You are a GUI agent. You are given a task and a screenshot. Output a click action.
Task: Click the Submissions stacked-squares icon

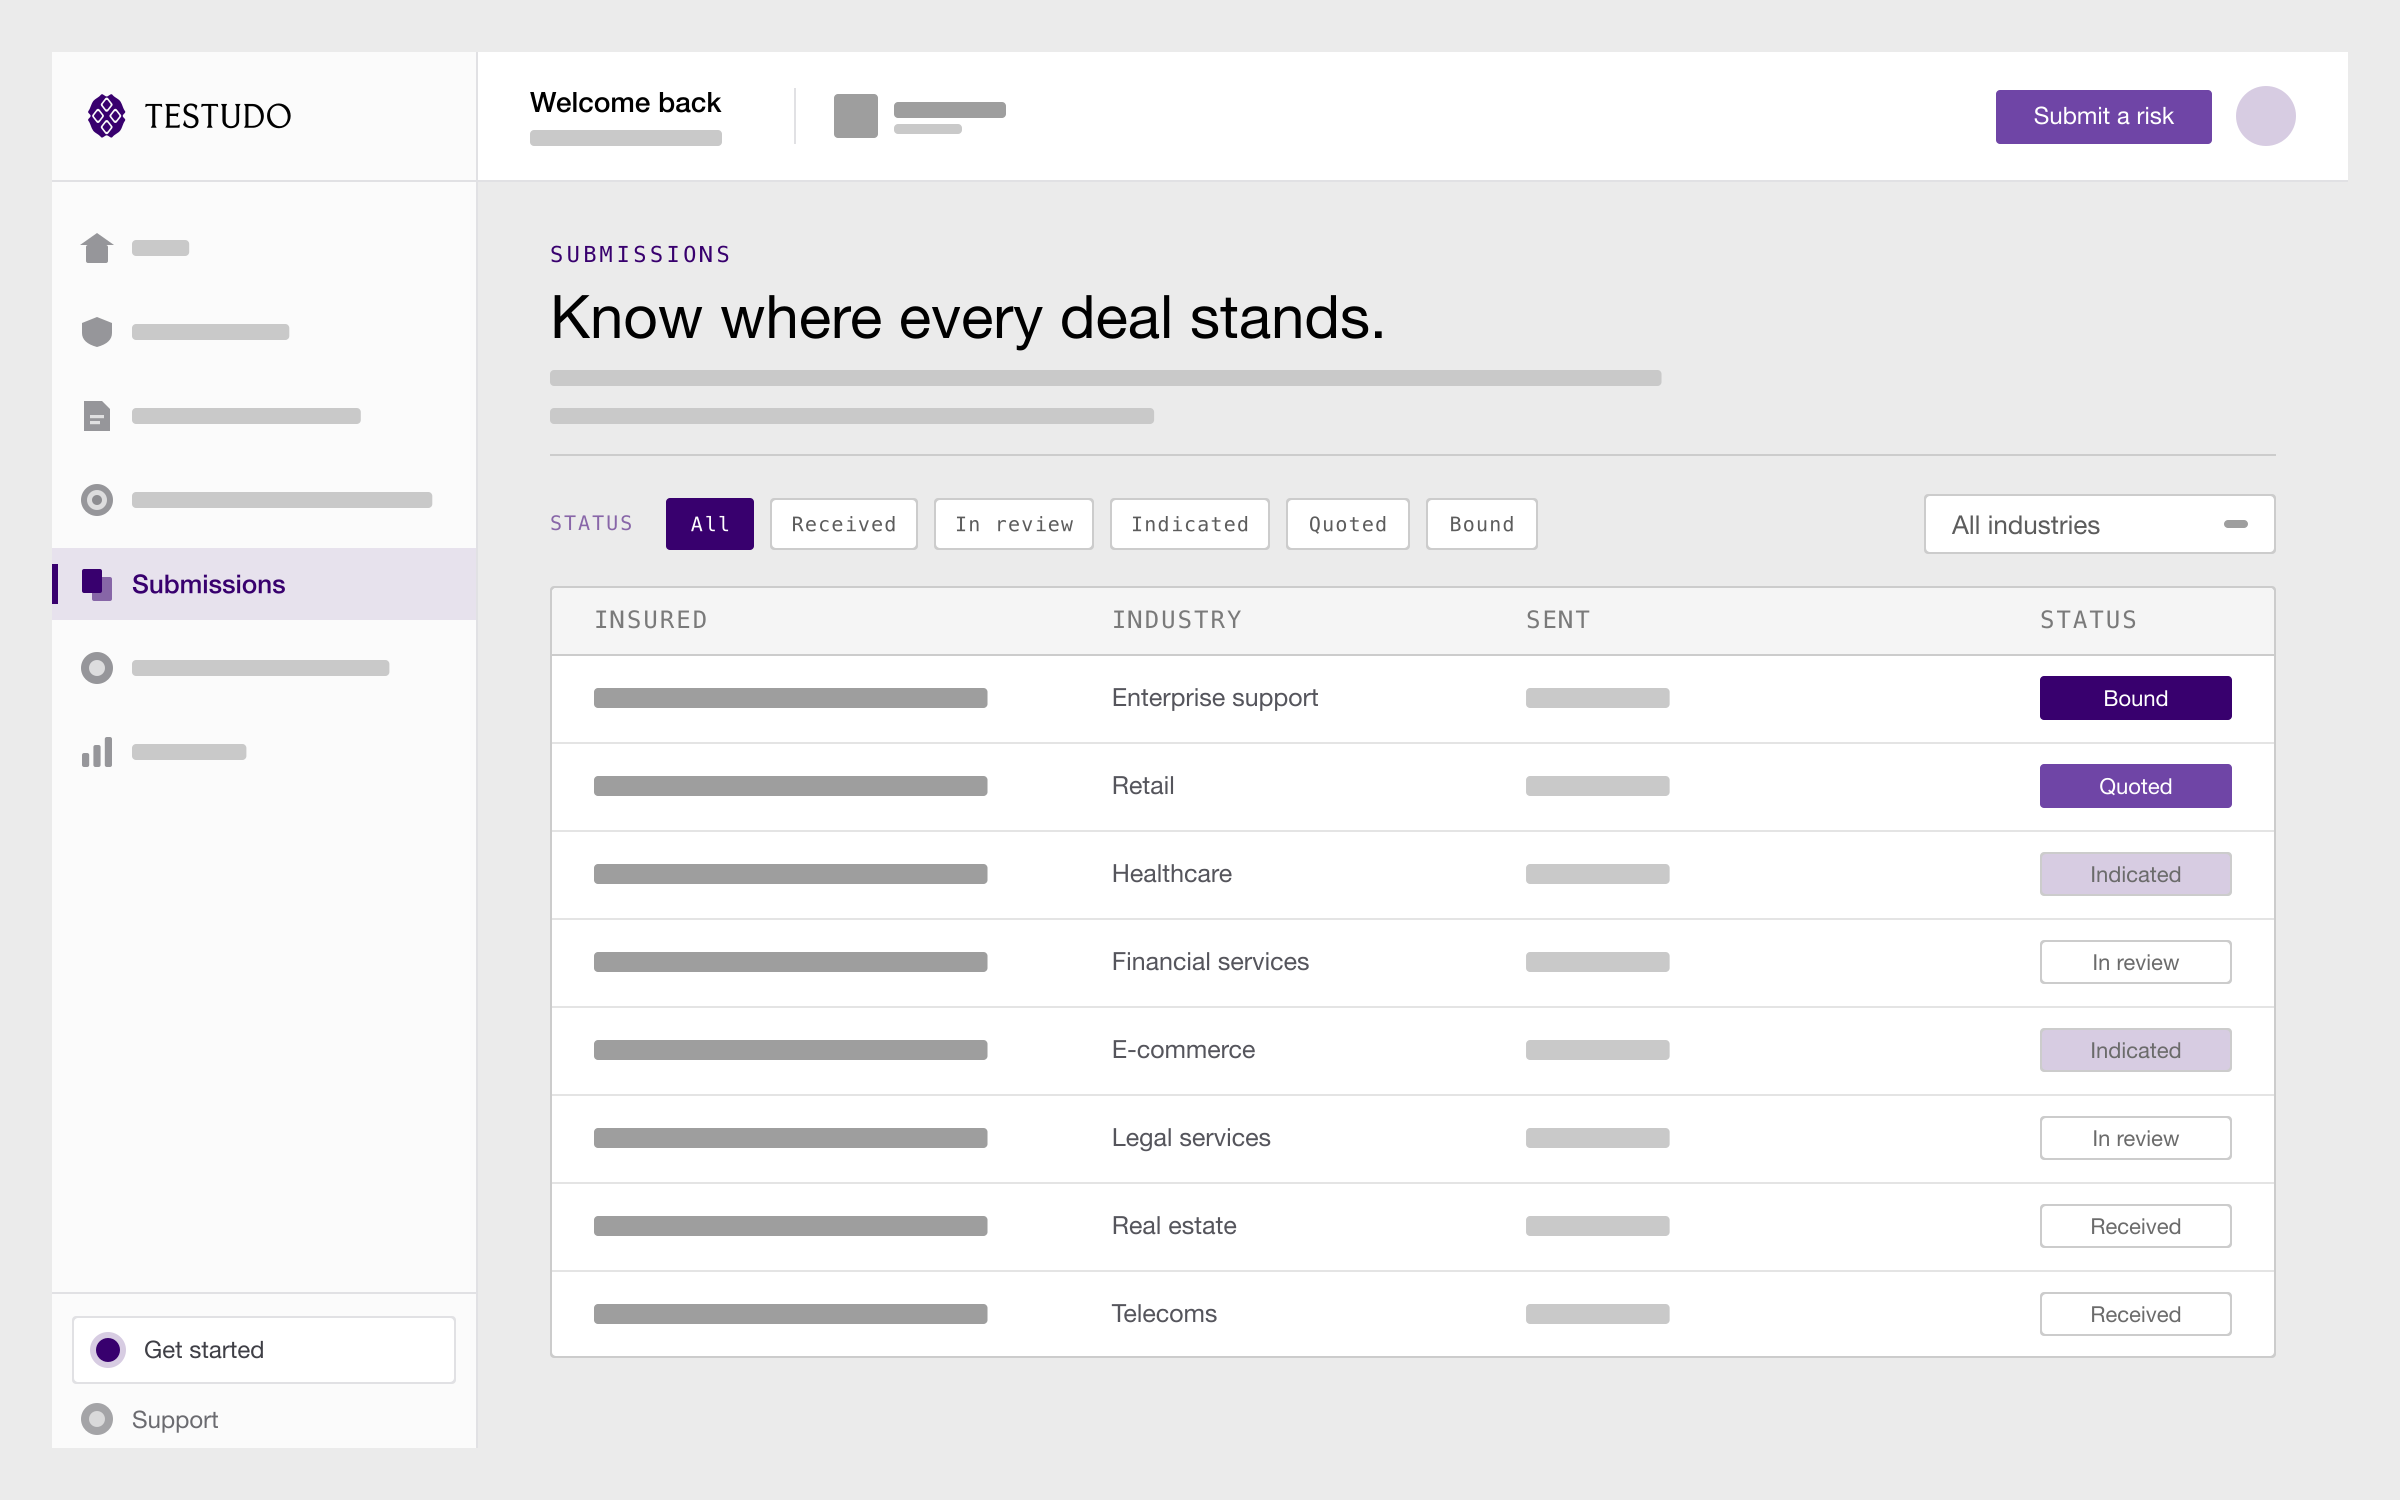click(x=97, y=584)
